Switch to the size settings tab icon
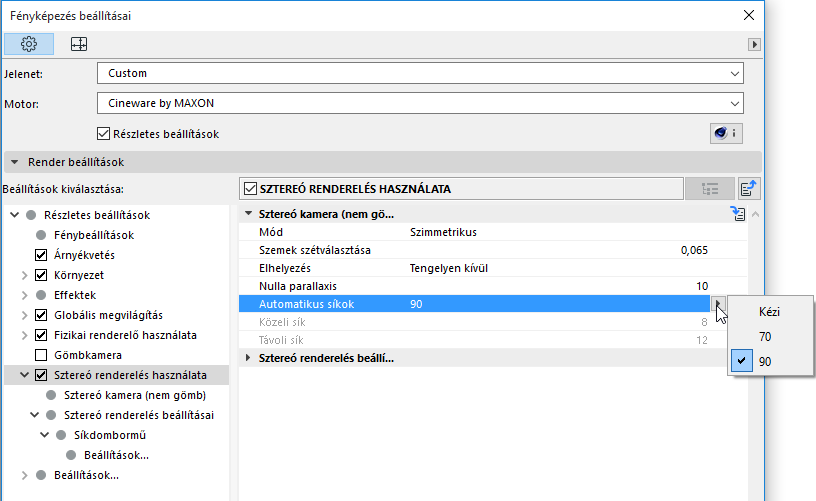This screenshot has height=501, width=816. pos(79,44)
